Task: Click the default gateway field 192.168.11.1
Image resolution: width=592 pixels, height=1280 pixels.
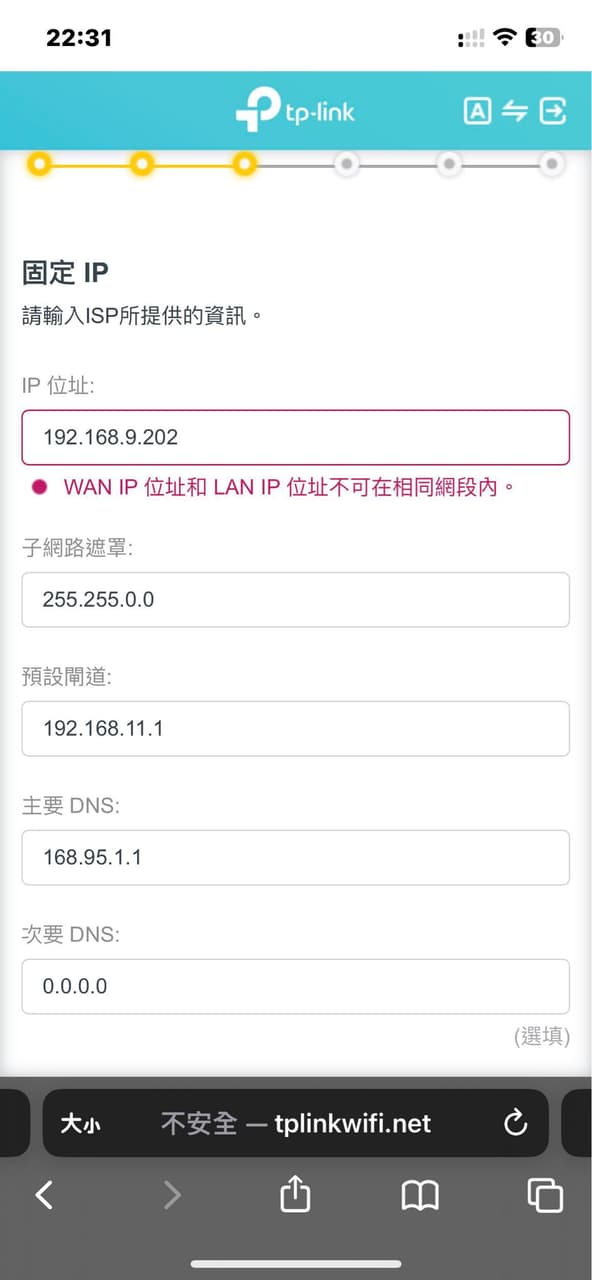Action: (295, 729)
